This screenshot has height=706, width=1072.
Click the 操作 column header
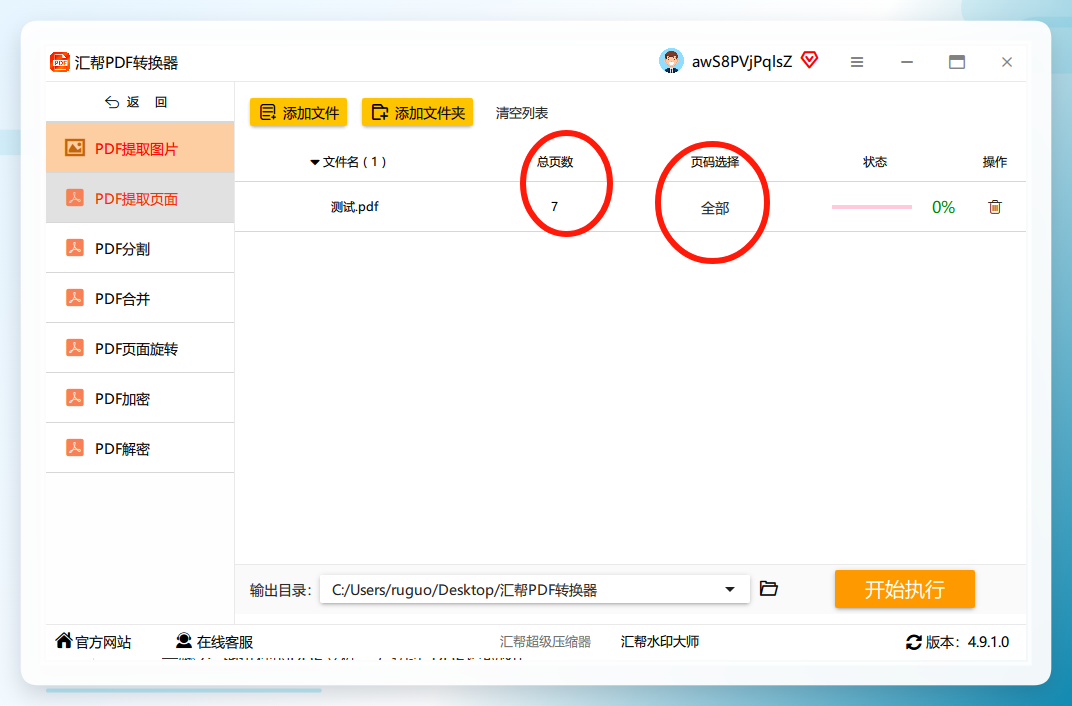click(995, 162)
